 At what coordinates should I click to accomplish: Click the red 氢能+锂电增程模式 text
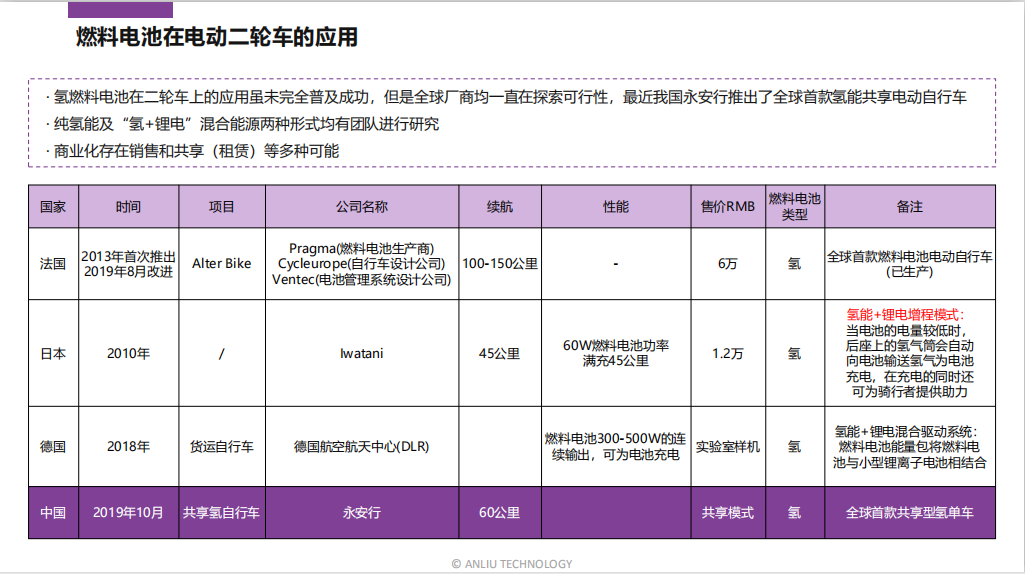905,314
